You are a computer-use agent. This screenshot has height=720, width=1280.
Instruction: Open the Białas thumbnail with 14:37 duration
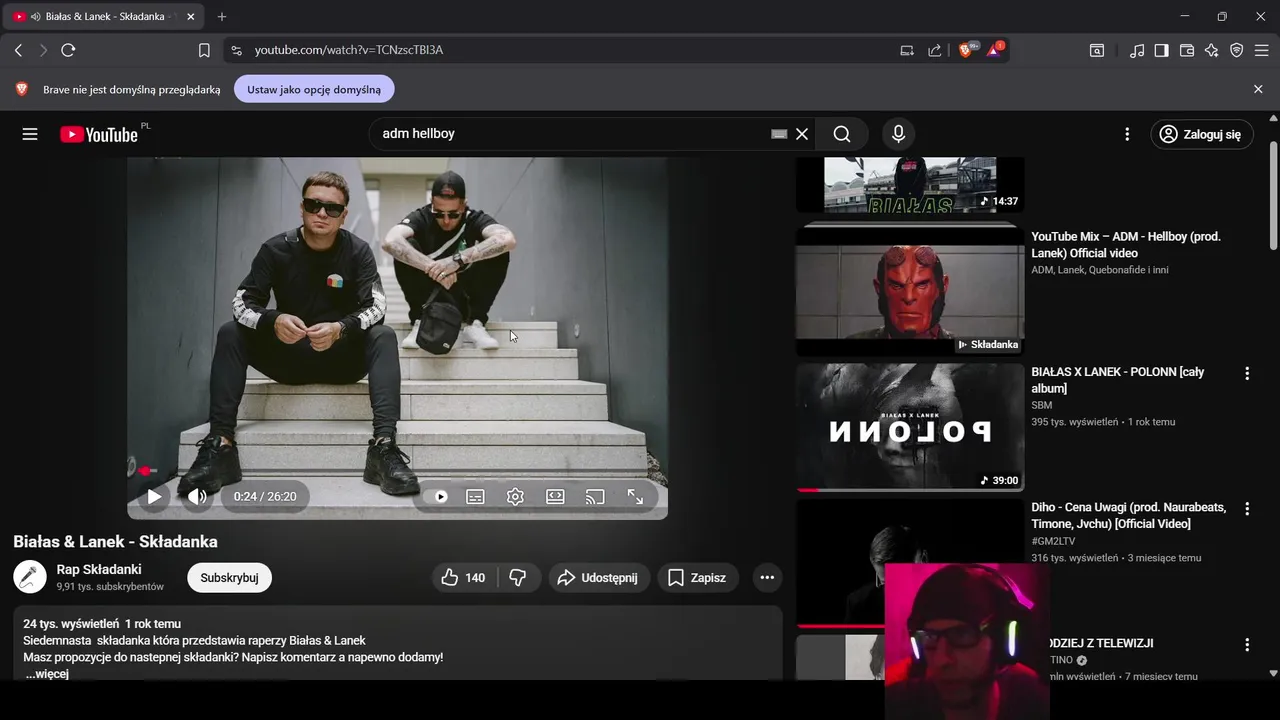click(x=910, y=185)
